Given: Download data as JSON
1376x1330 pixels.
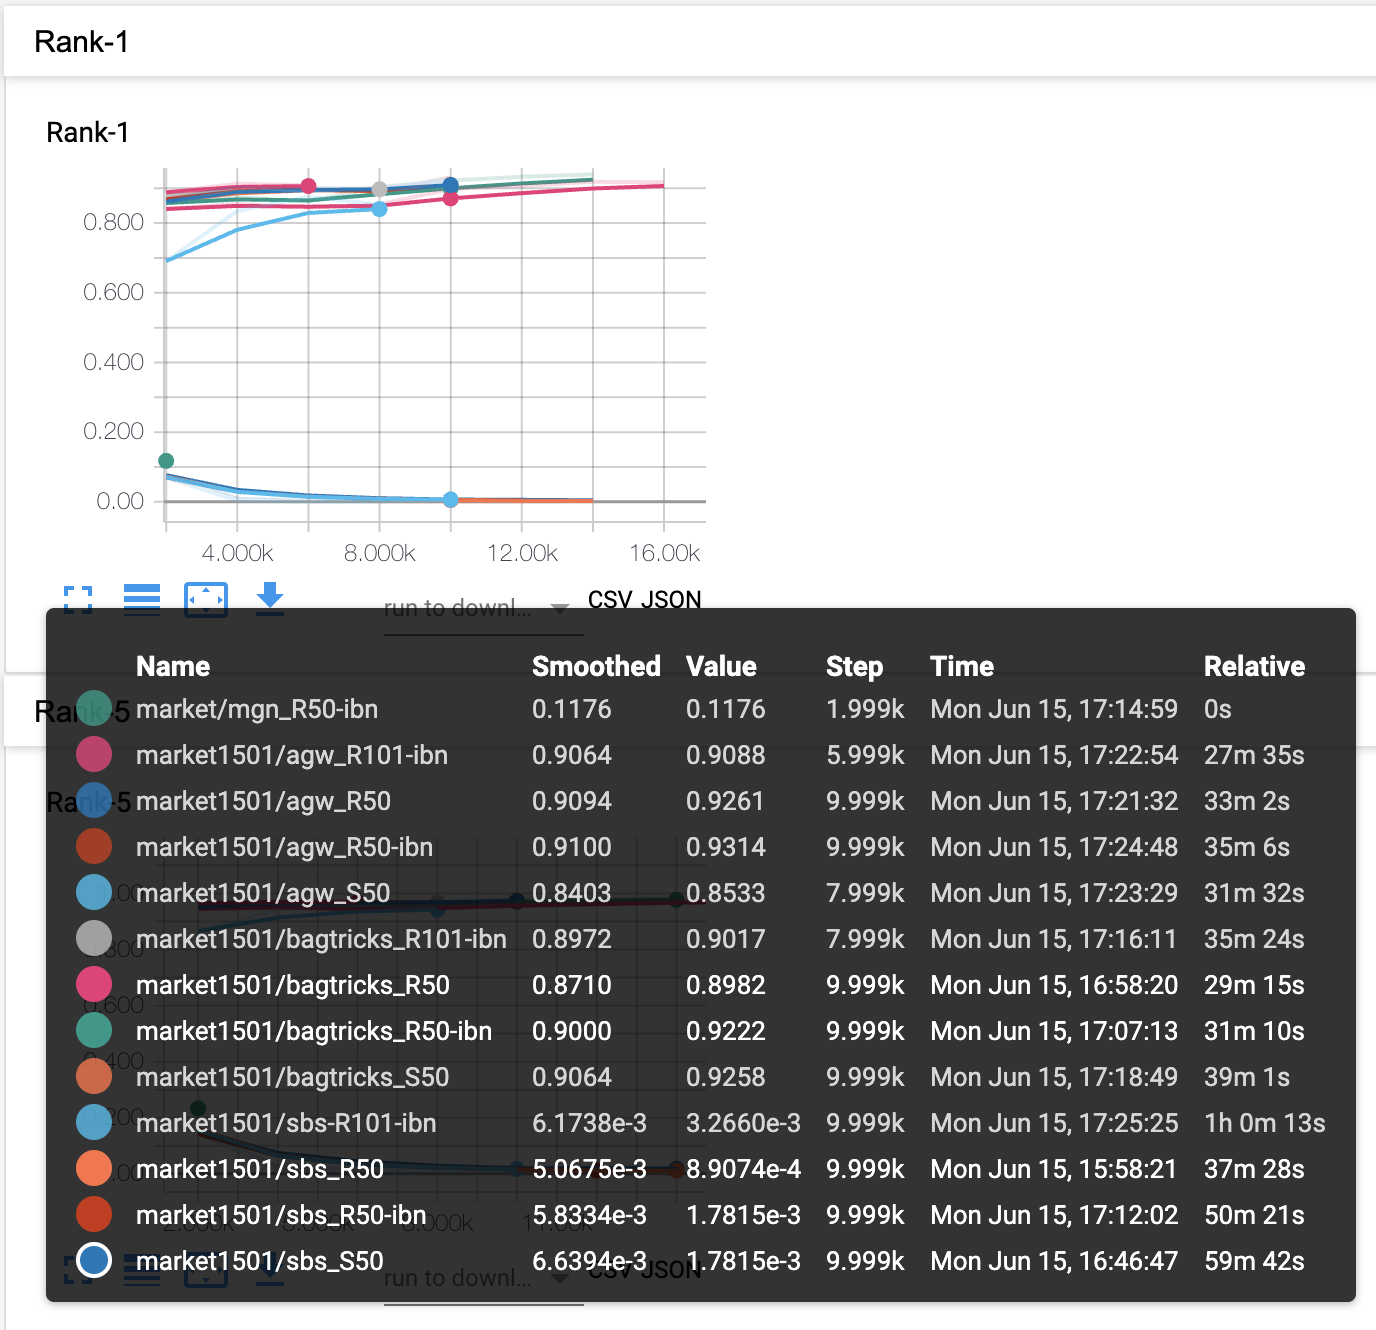Looking at the screenshot, I should pos(672,599).
